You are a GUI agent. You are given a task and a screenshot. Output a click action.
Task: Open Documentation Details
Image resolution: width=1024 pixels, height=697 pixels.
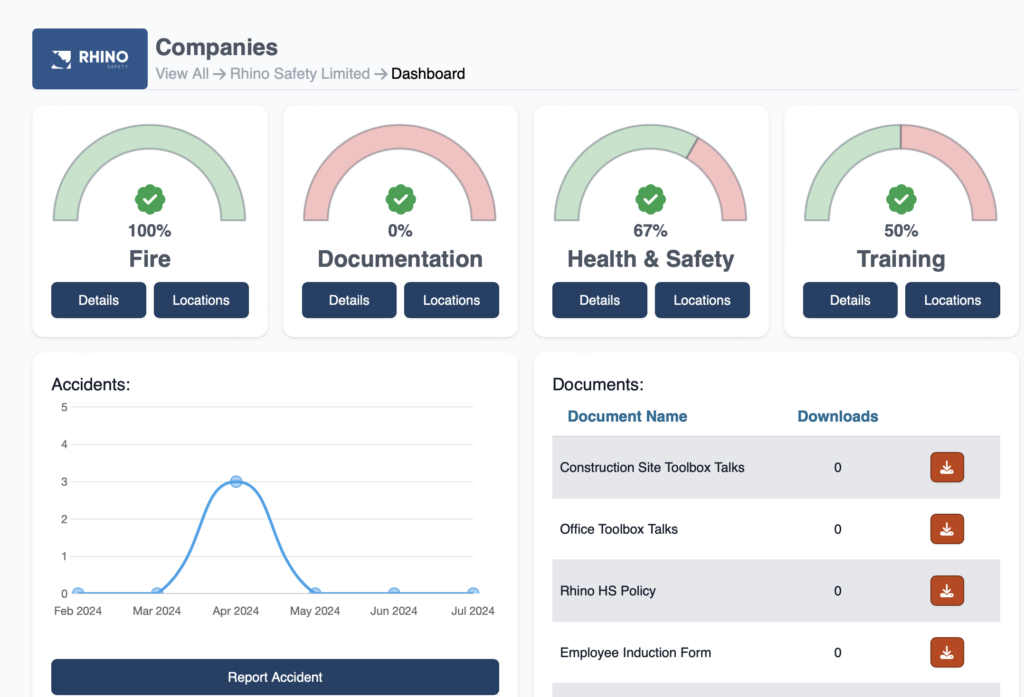tap(349, 300)
